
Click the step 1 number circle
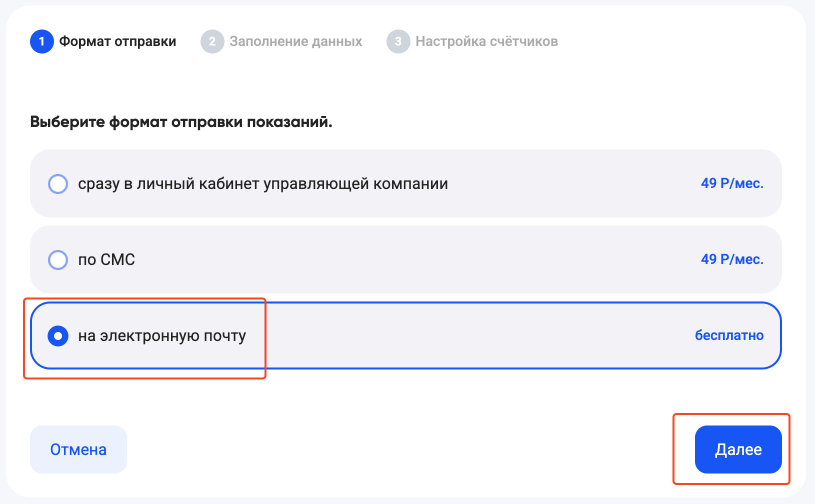pos(41,41)
